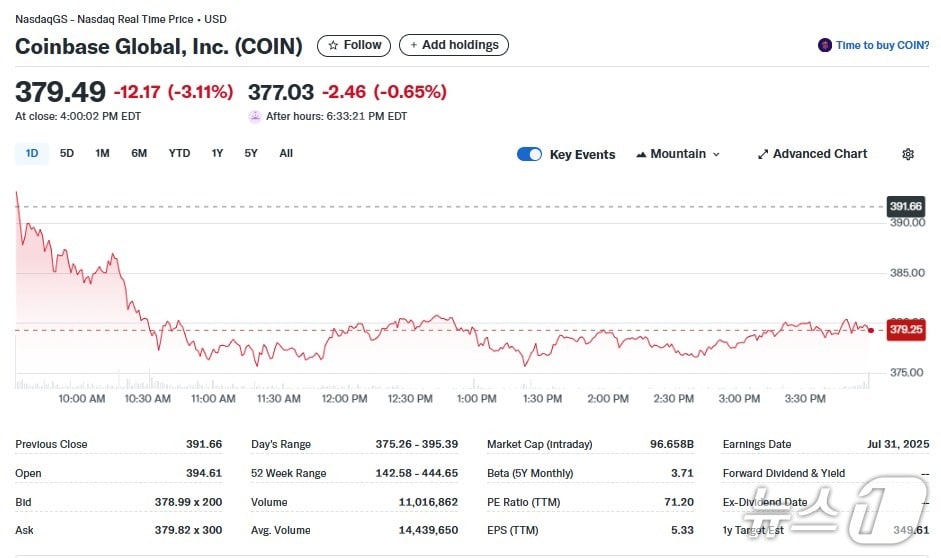Show the 1M chart range
The height and width of the screenshot is (558, 941).
[102, 153]
